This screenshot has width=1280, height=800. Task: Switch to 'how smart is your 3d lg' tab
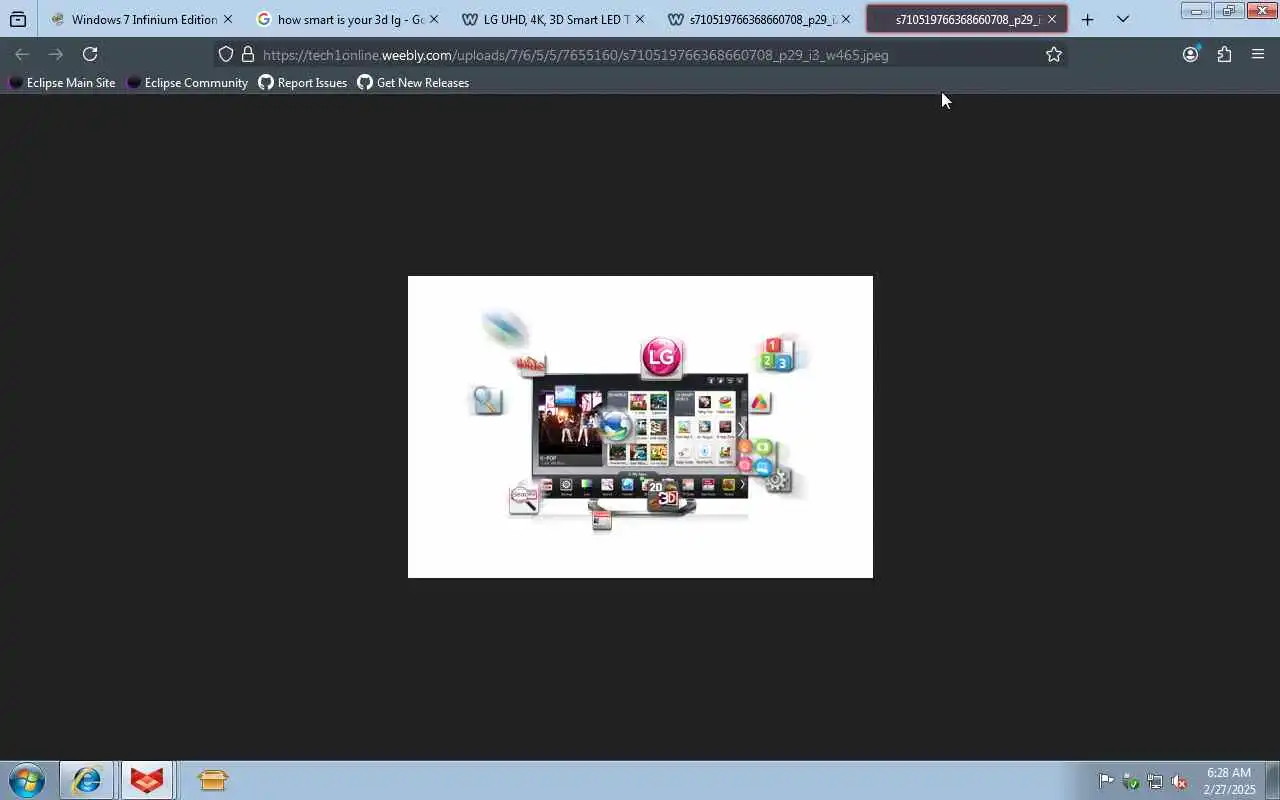tap(350, 19)
